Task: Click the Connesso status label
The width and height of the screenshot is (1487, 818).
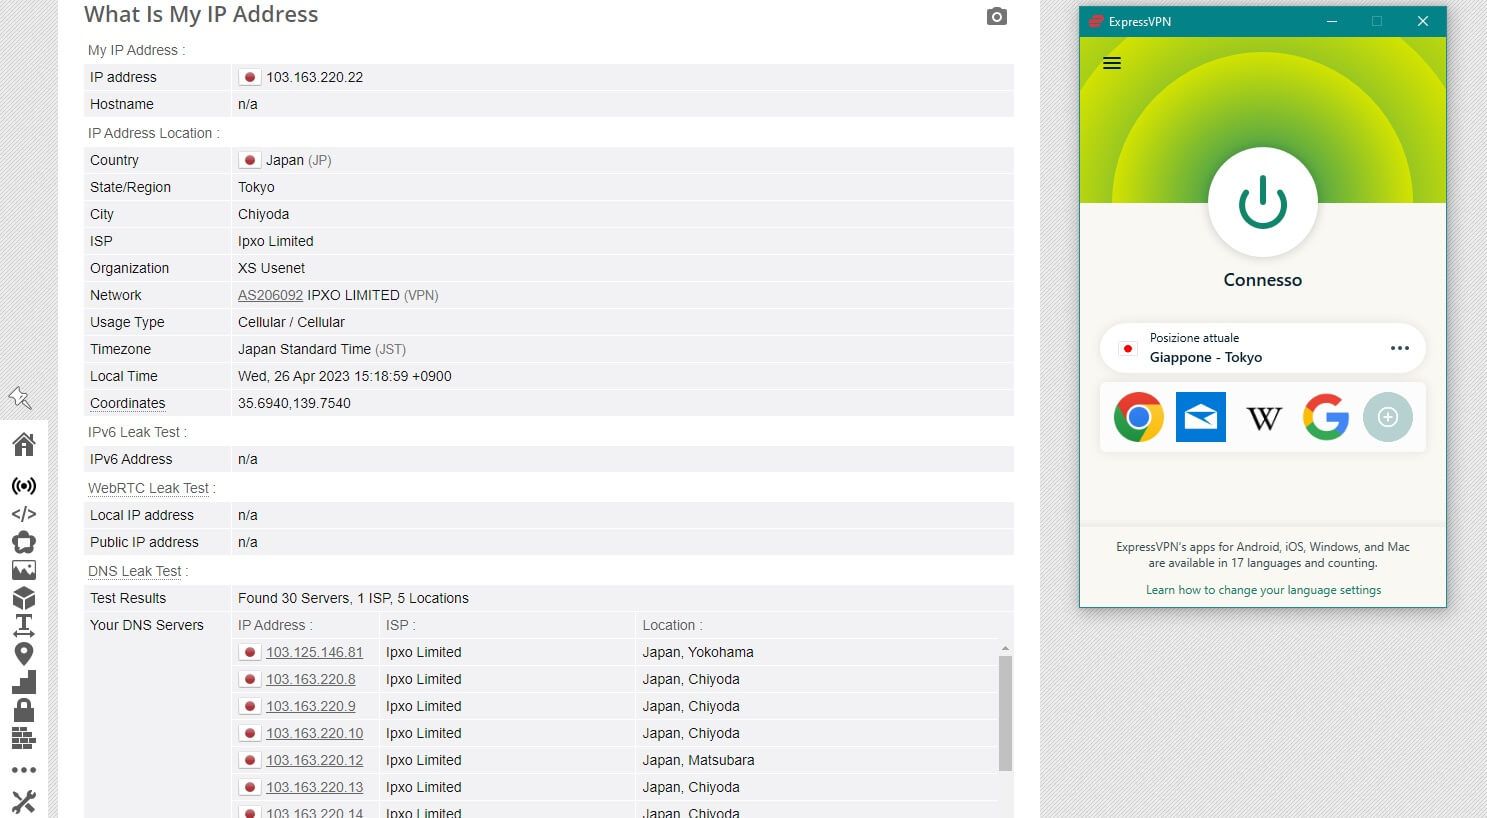Action: tap(1263, 280)
